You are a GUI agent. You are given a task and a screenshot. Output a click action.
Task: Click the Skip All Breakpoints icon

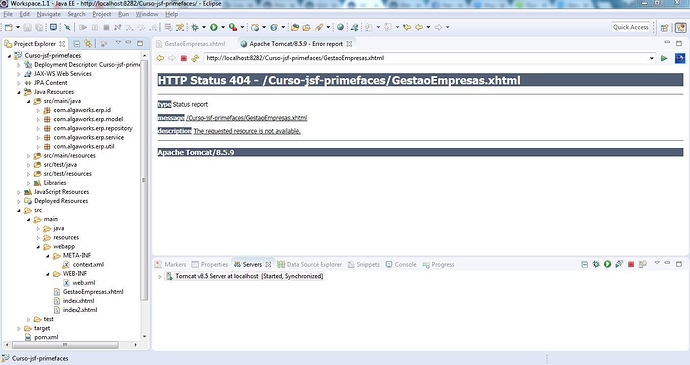(x=67, y=27)
